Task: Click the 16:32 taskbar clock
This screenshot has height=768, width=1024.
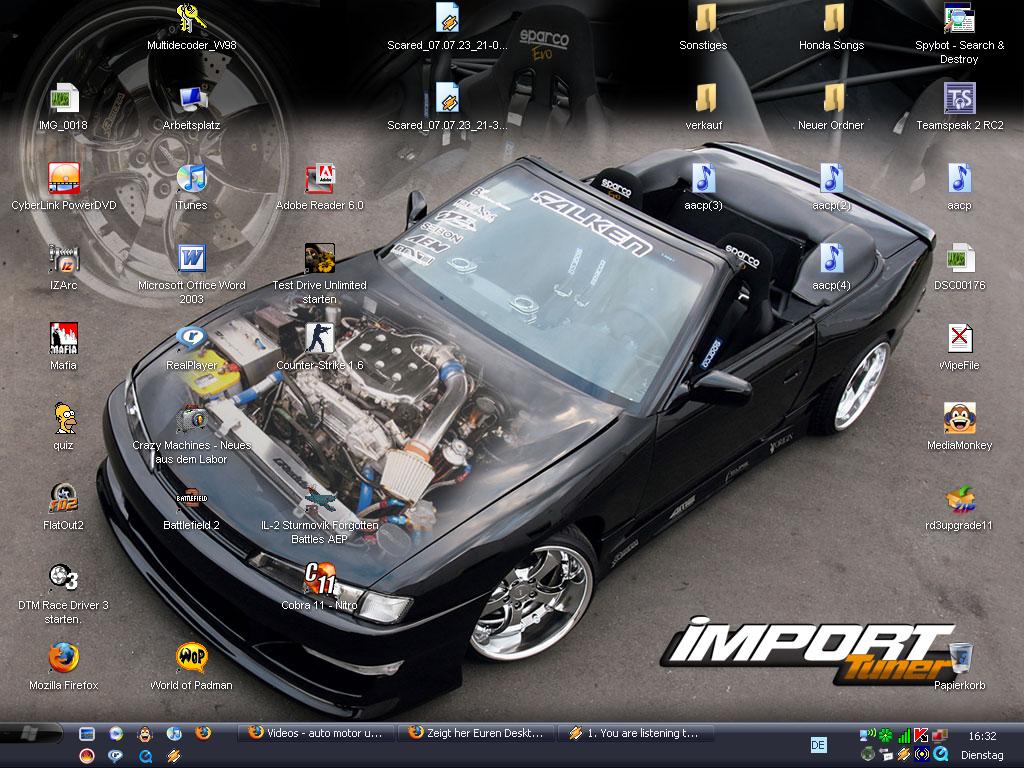Action: click(982, 736)
